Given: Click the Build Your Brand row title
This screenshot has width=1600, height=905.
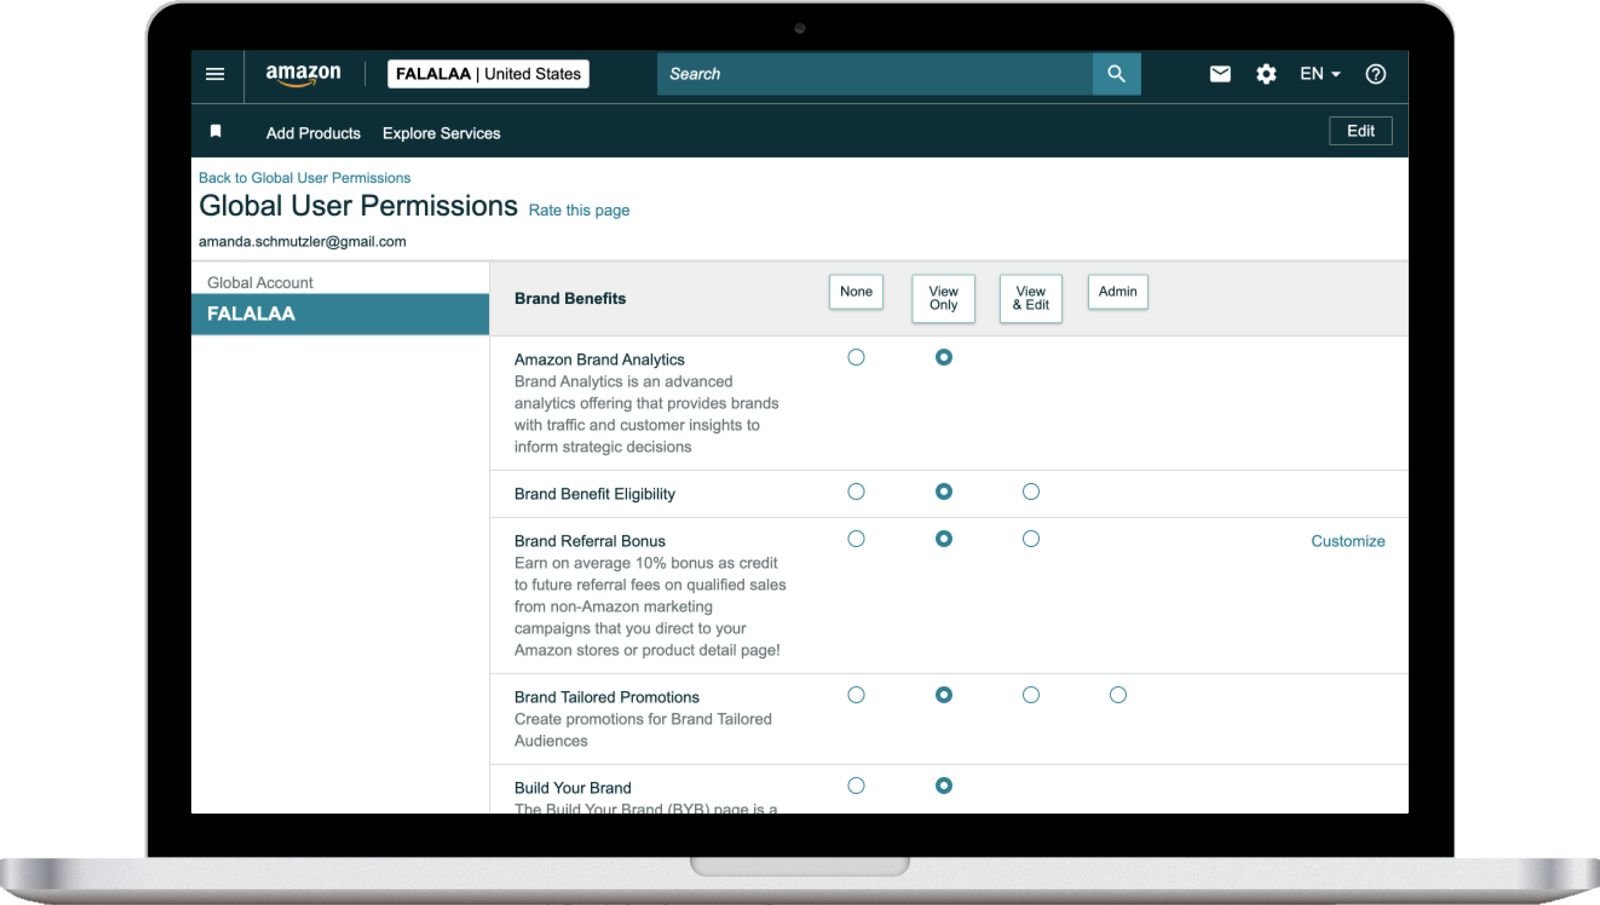Looking at the screenshot, I should coord(572,788).
